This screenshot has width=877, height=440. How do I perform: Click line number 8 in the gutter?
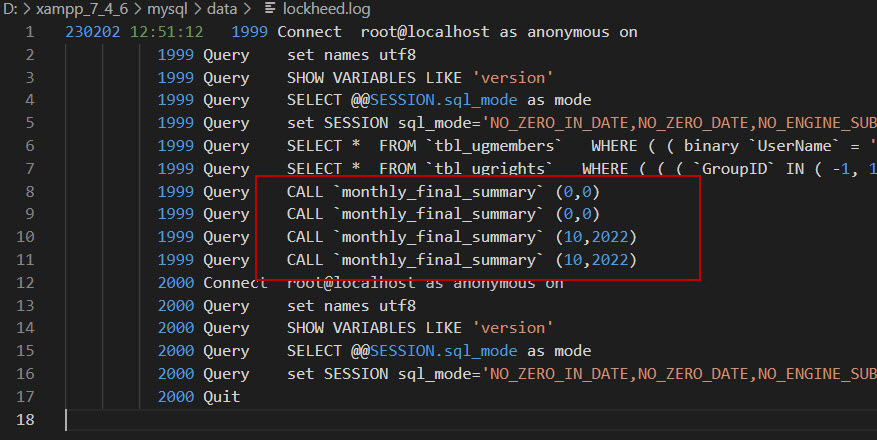pos(29,192)
